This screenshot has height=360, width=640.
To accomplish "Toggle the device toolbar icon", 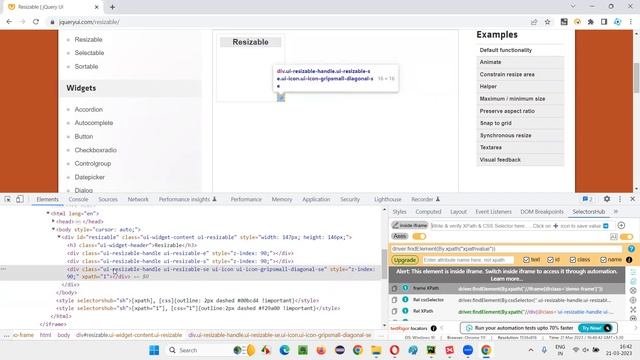I will click(20, 199).
